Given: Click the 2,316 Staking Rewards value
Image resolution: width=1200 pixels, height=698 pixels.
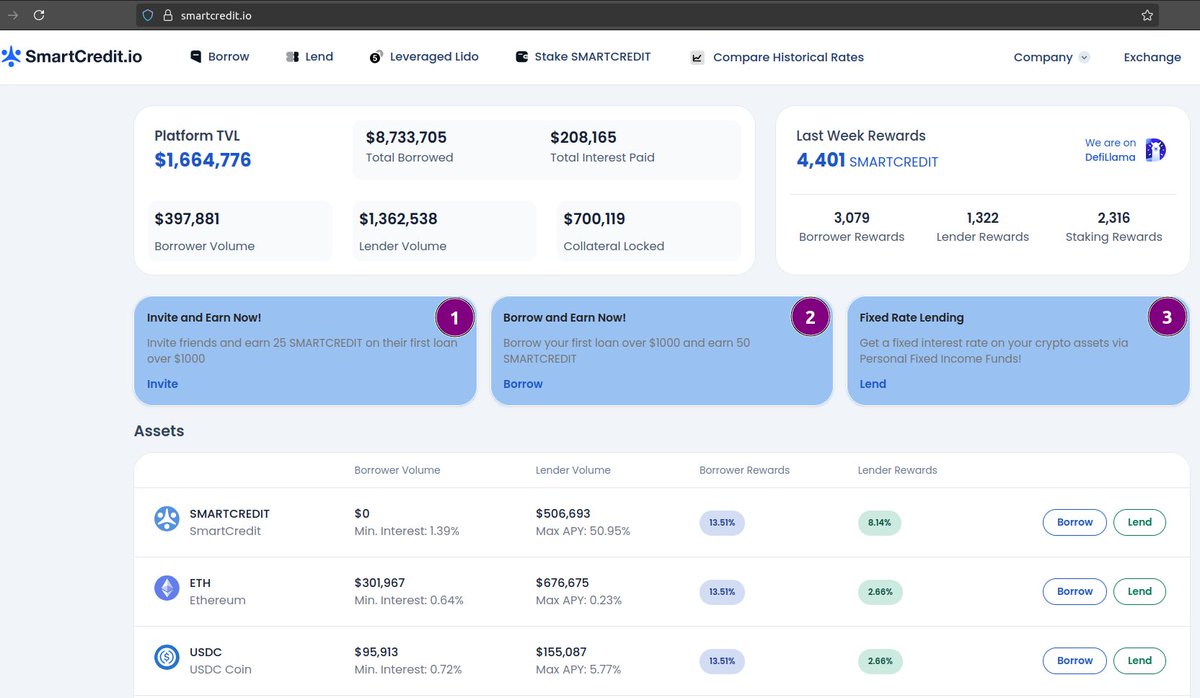Looking at the screenshot, I should [x=1114, y=218].
